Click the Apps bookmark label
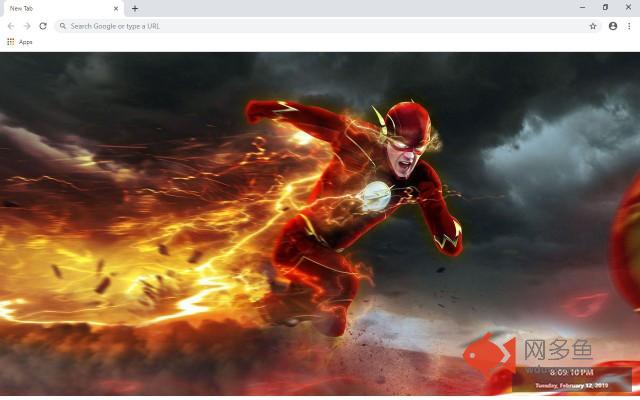This screenshot has width=640, height=400. 25,42
